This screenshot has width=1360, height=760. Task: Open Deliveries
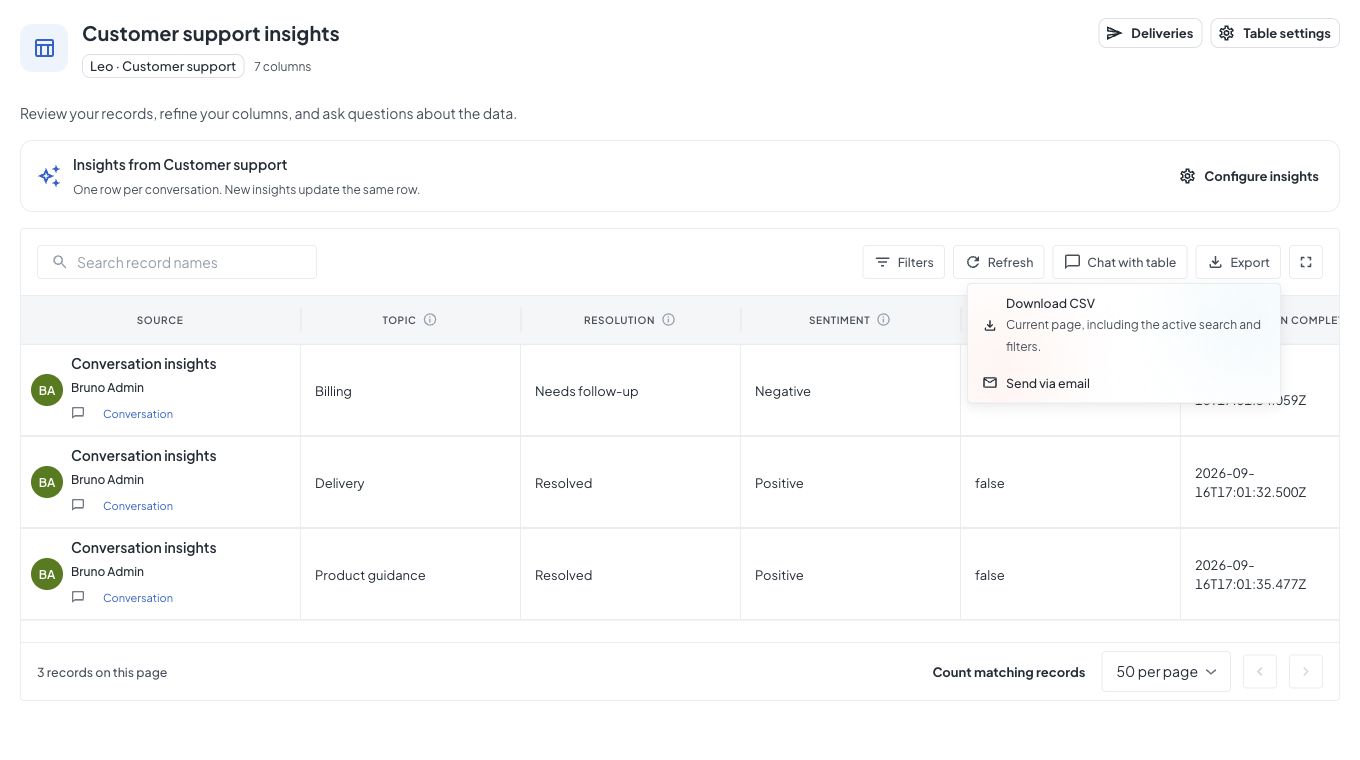[x=1150, y=33]
